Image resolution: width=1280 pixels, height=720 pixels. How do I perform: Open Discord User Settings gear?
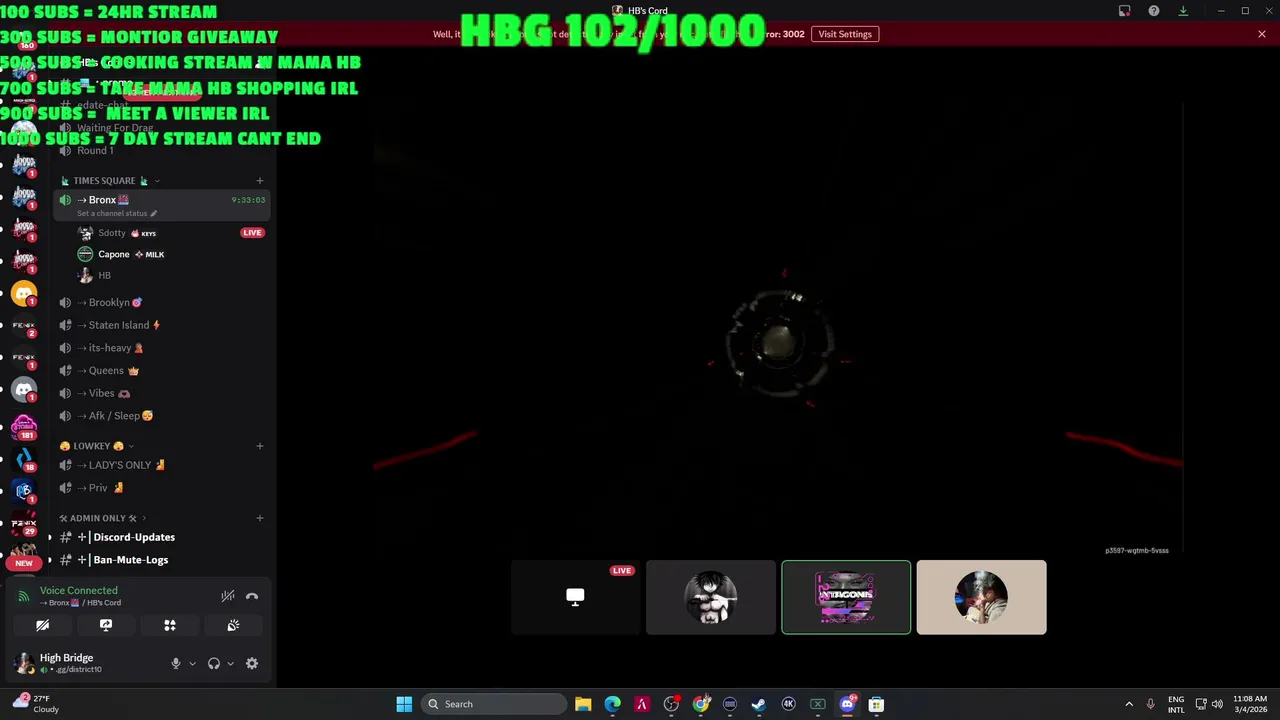click(x=252, y=663)
